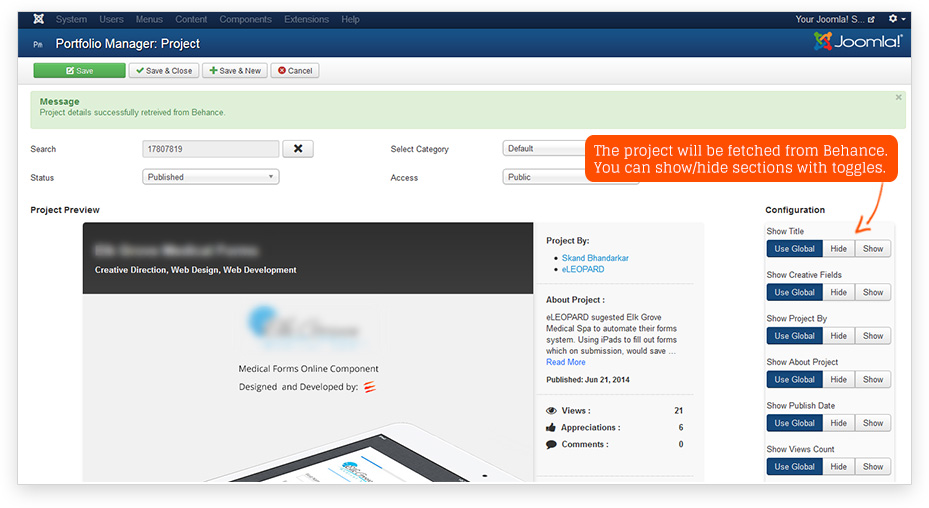This screenshot has width=929, height=508.
Task: Expand the Select Category dropdown
Action: click(545, 149)
